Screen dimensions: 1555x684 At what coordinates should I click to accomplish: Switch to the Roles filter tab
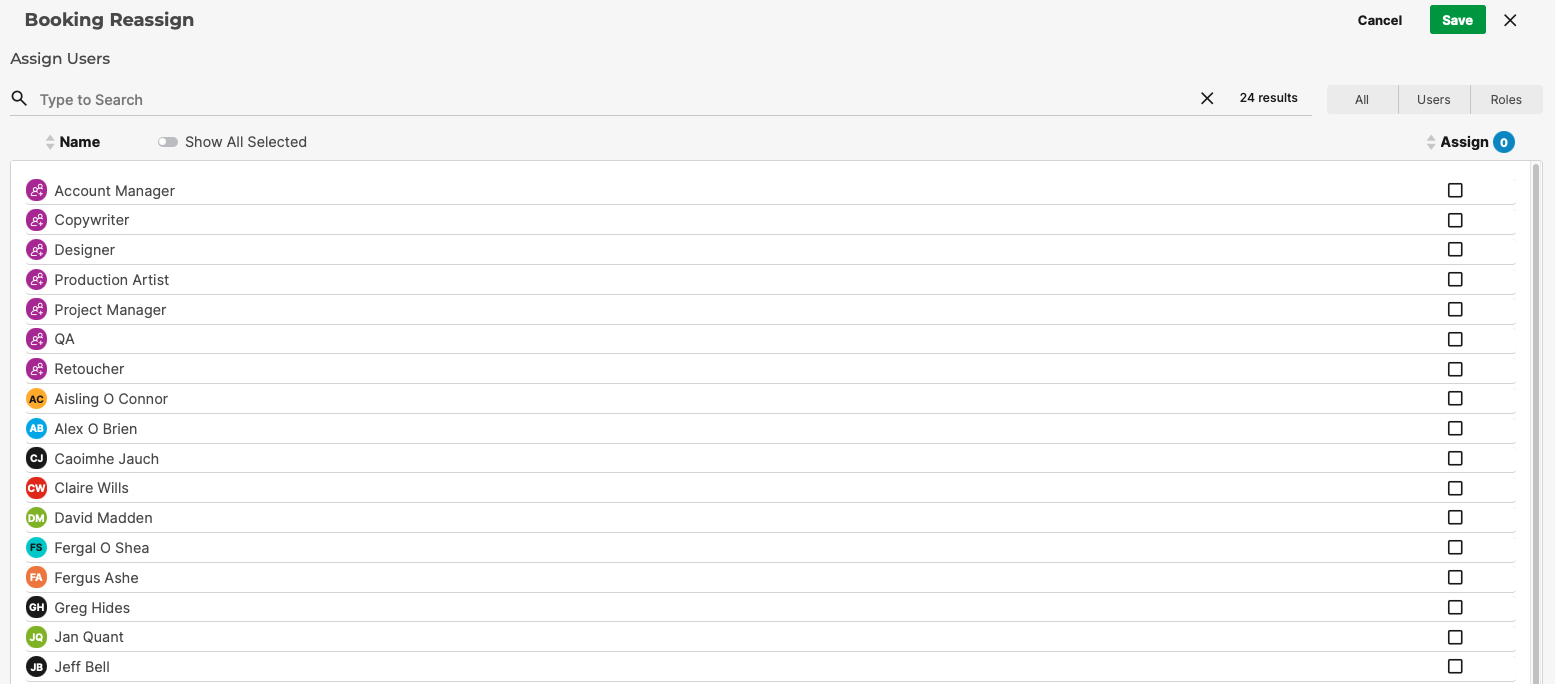1506,100
